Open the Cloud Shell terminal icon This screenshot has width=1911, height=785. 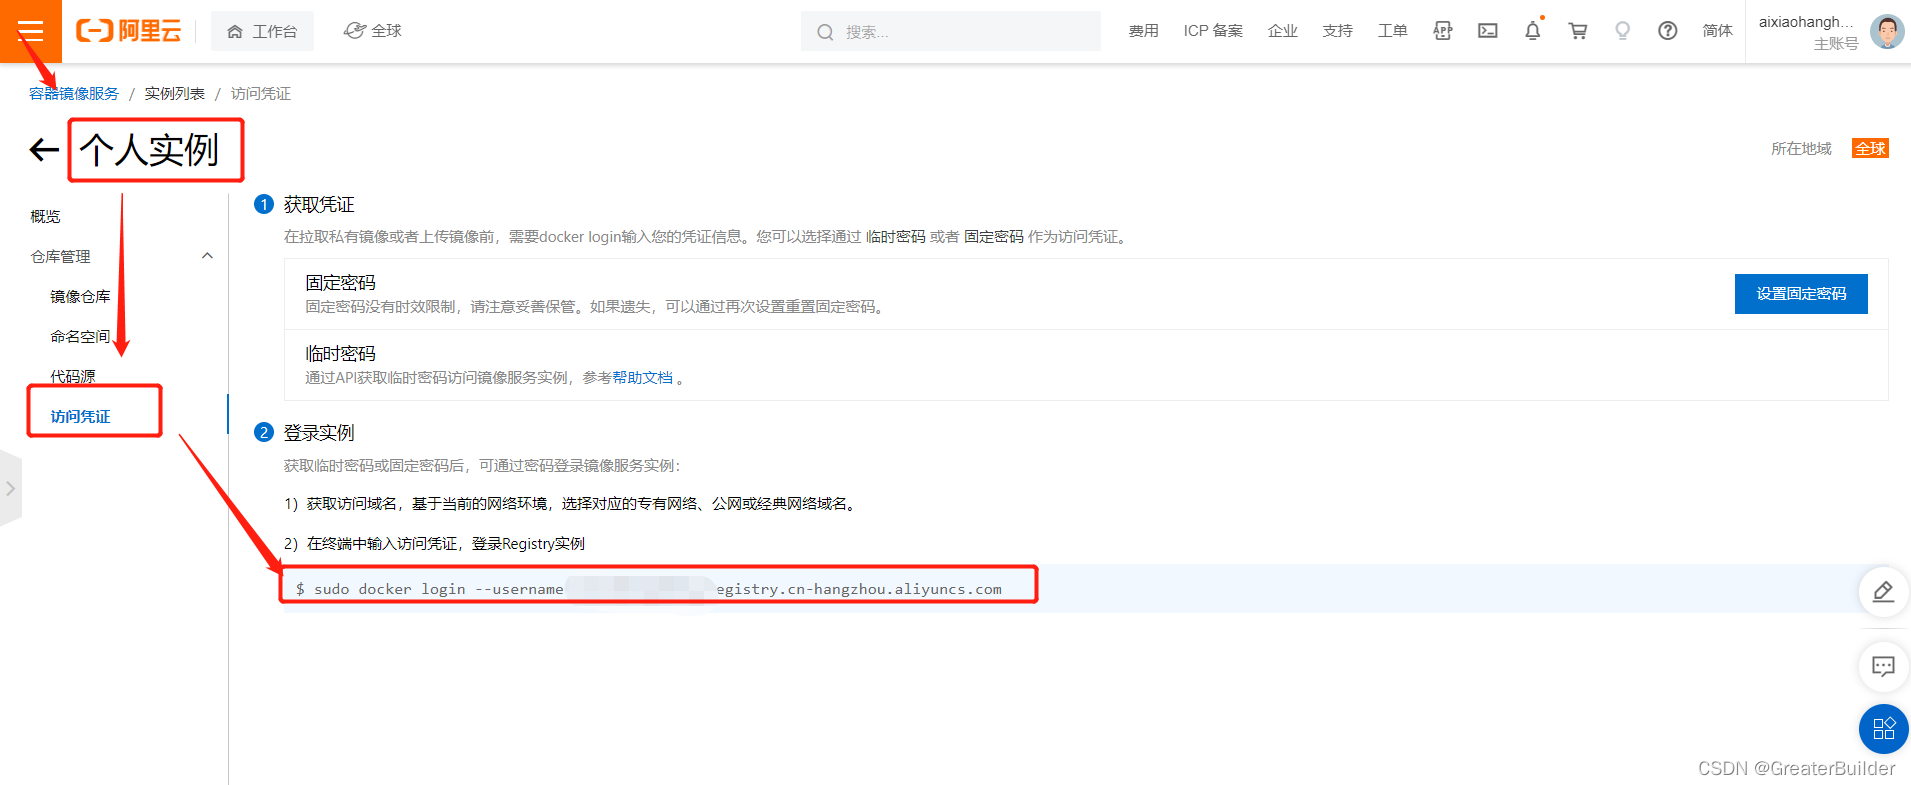point(1488,31)
